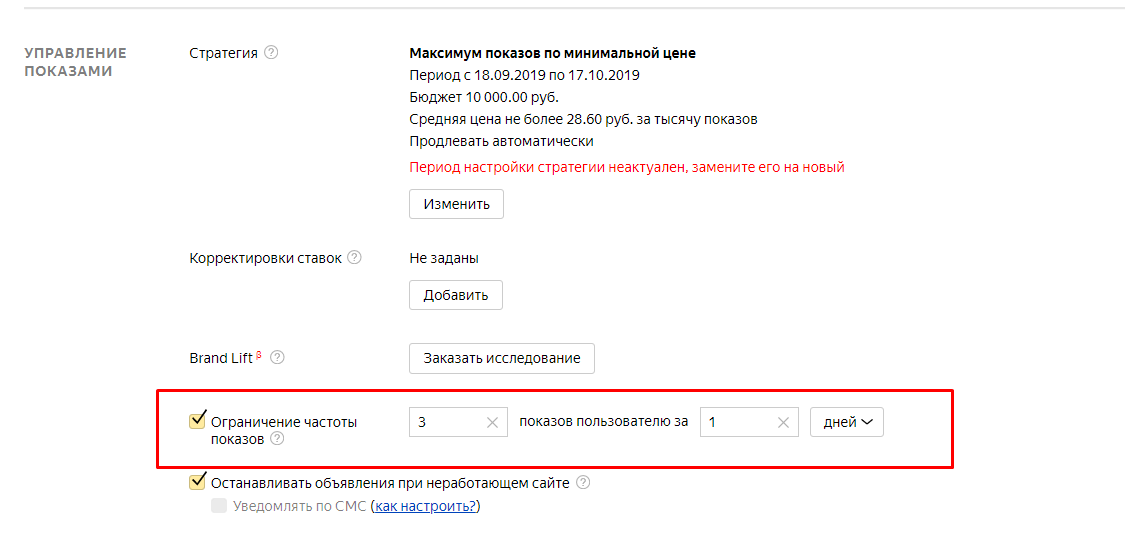Click the beta superscript next to Brand Lift
Image resolution: width=1125 pixels, height=542 pixels.
[259, 354]
